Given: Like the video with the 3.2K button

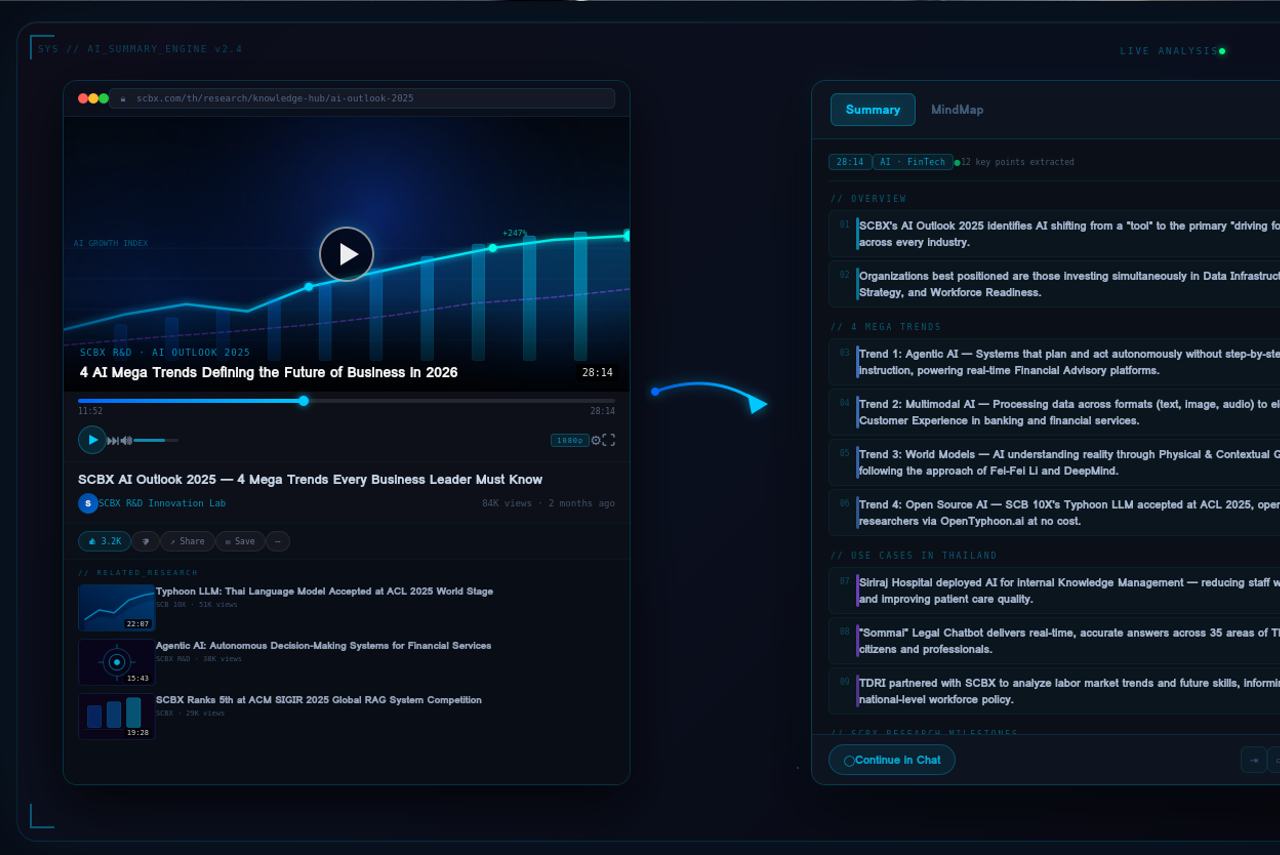Looking at the screenshot, I should (x=104, y=541).
